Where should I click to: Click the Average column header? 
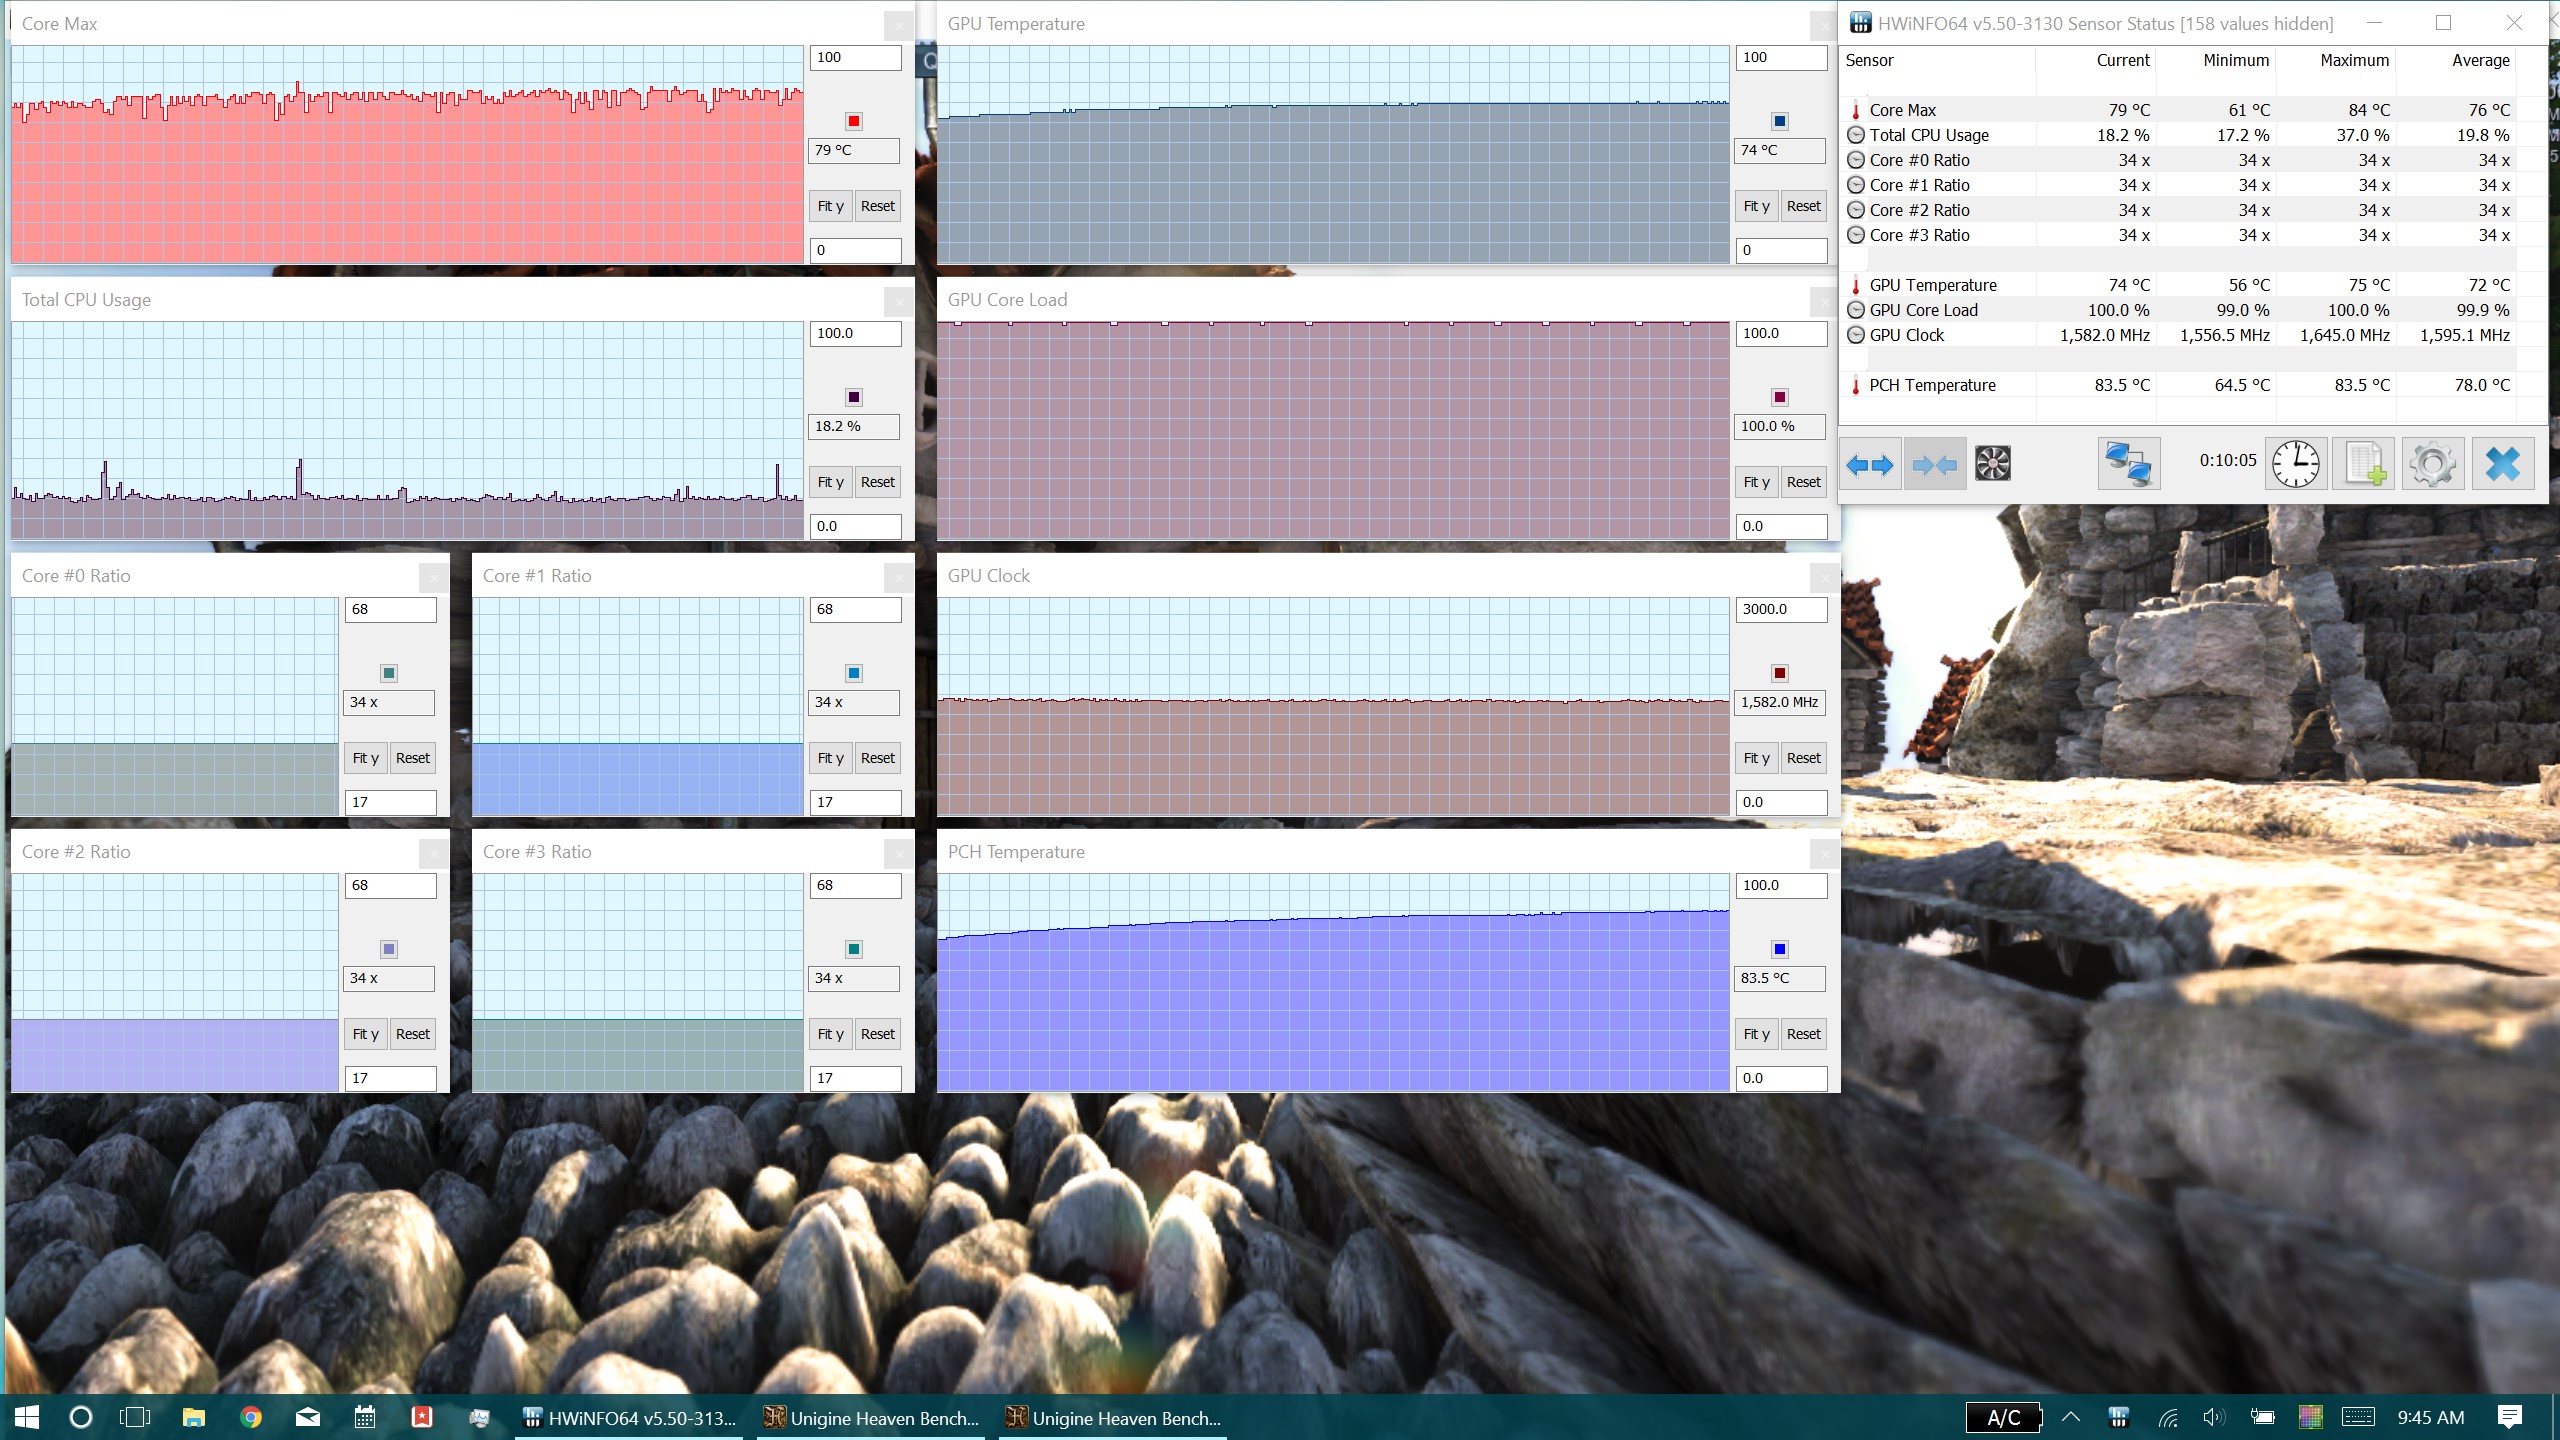pos(2456,61)
